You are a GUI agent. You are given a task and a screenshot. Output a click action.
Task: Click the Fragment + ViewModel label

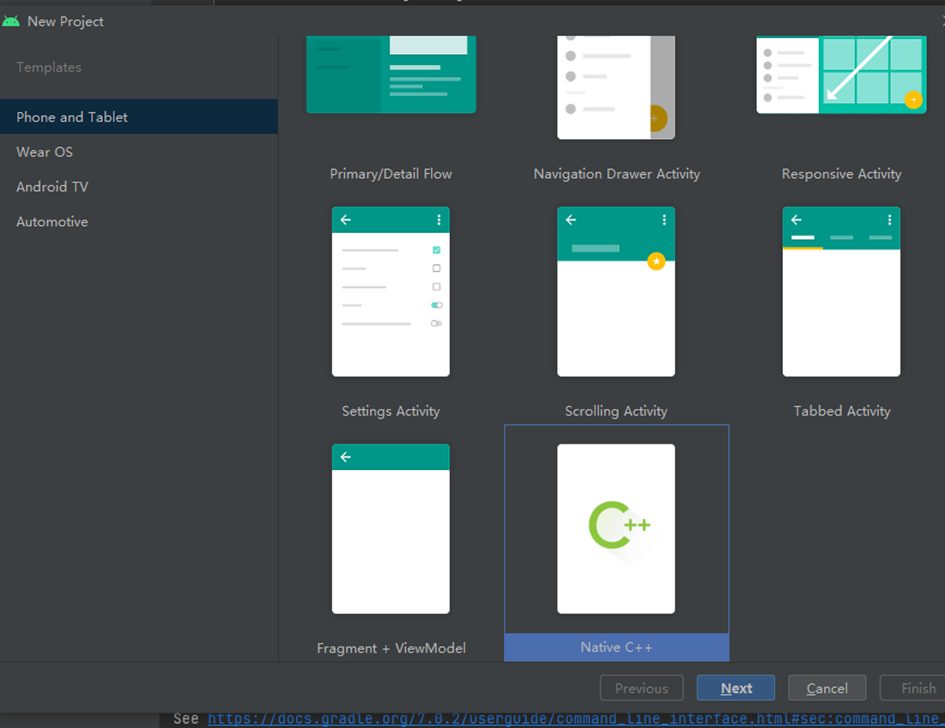391,648
